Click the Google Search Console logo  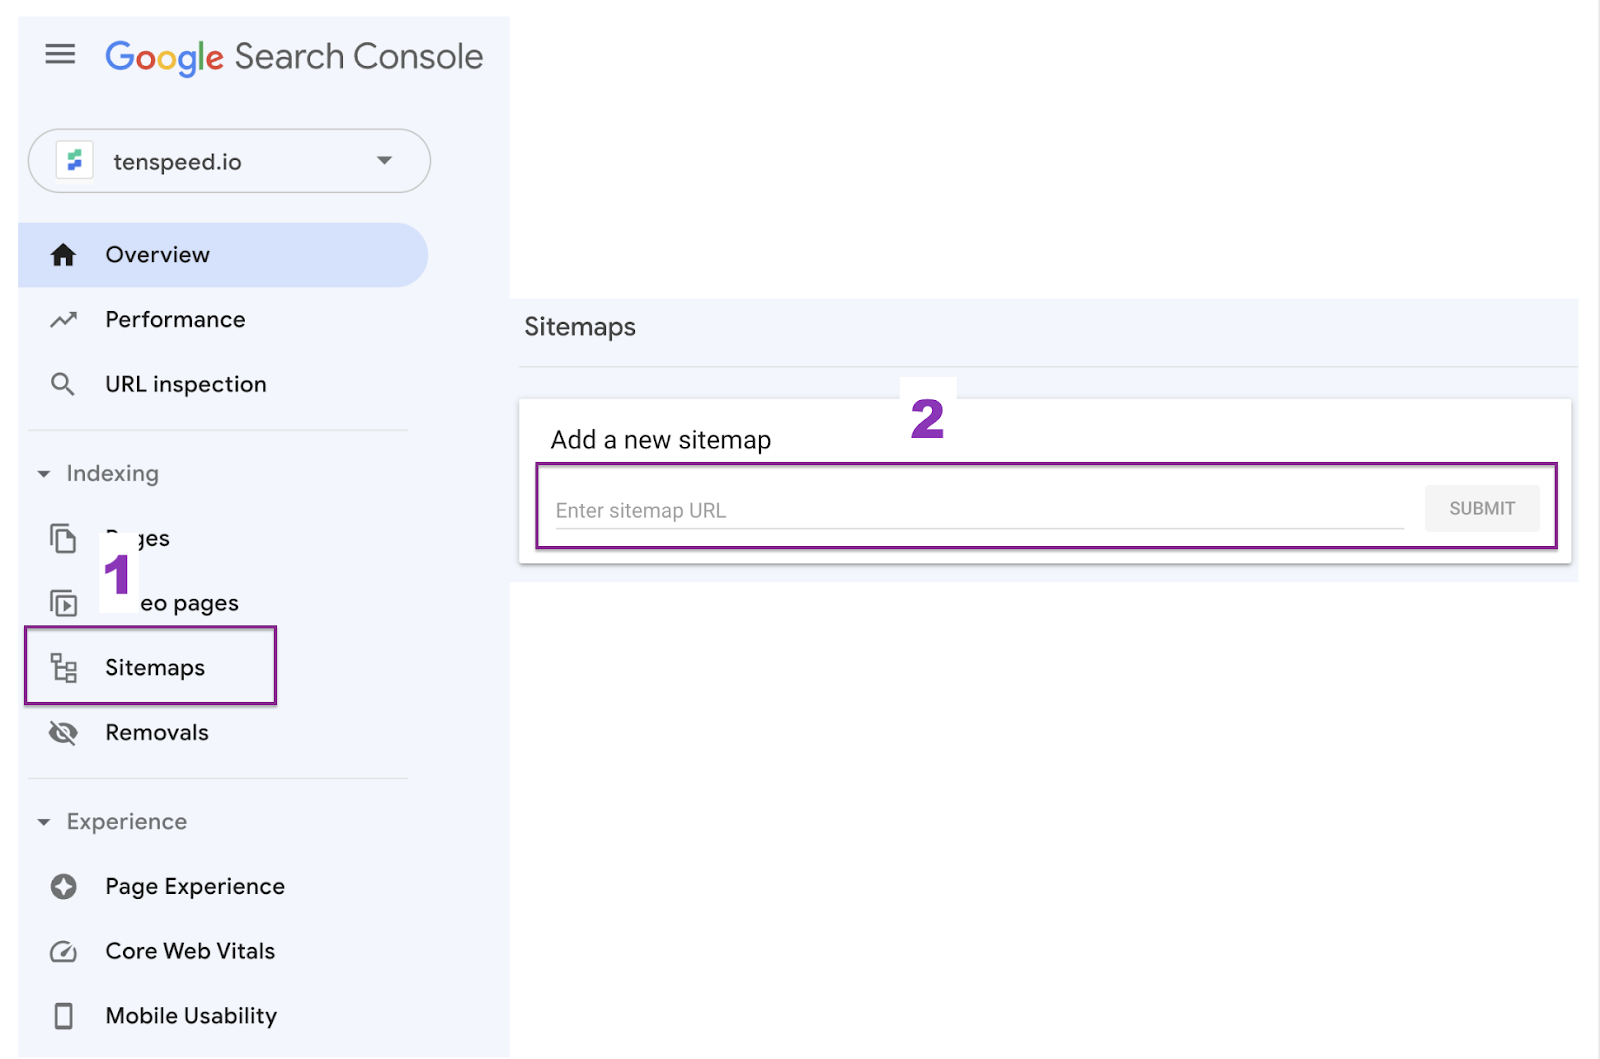pos(294,57)
